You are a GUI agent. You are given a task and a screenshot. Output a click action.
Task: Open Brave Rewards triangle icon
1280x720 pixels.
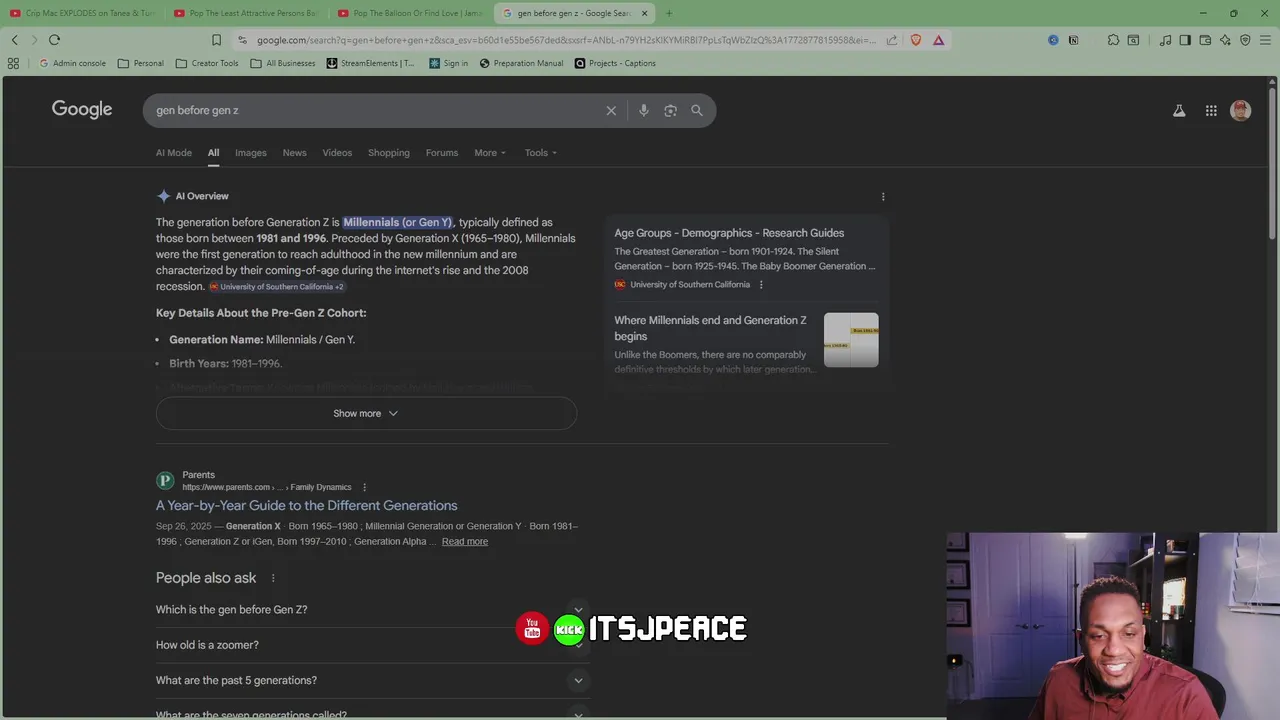(938, 40)
